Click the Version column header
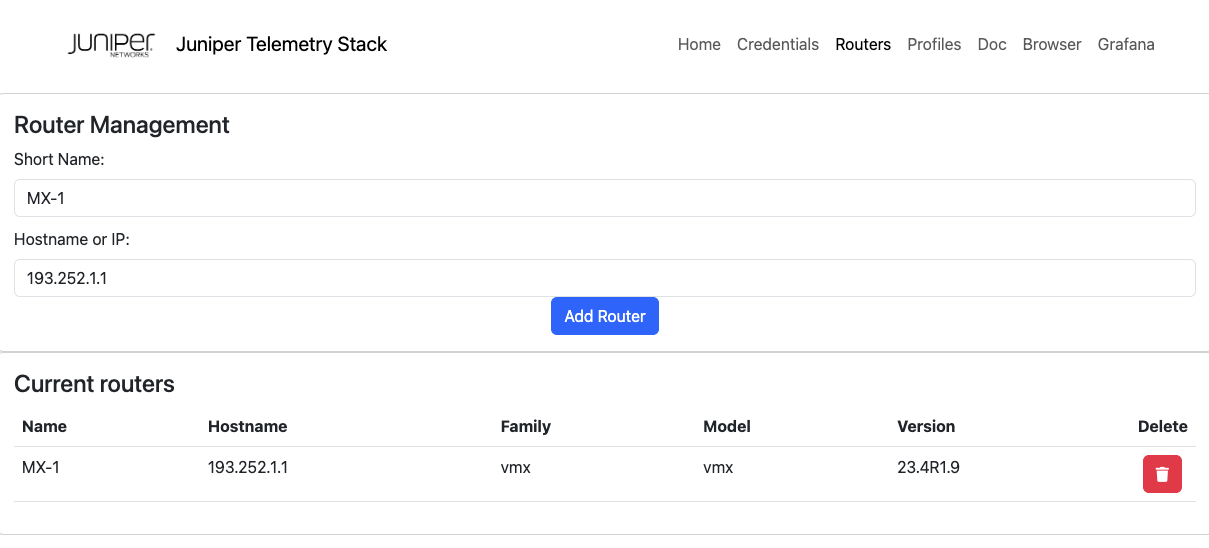 pos(926,426)
